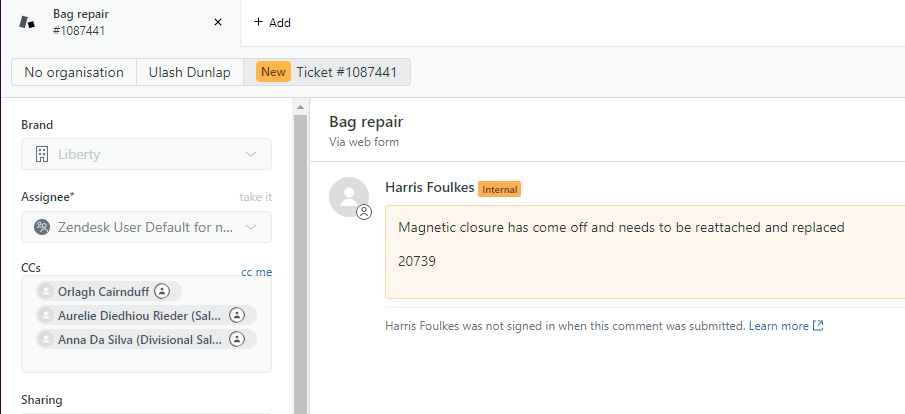905x414 pixels.
Task: Open the Assignee dropdown chevron
Action: coord(250,227)
